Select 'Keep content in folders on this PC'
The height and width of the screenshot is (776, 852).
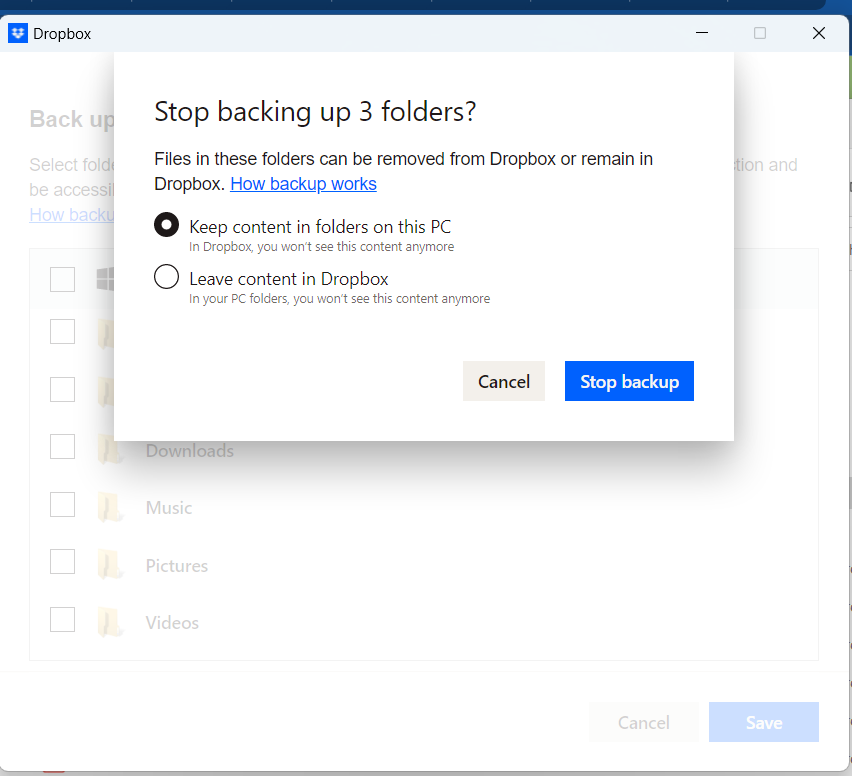pos(166,225)
